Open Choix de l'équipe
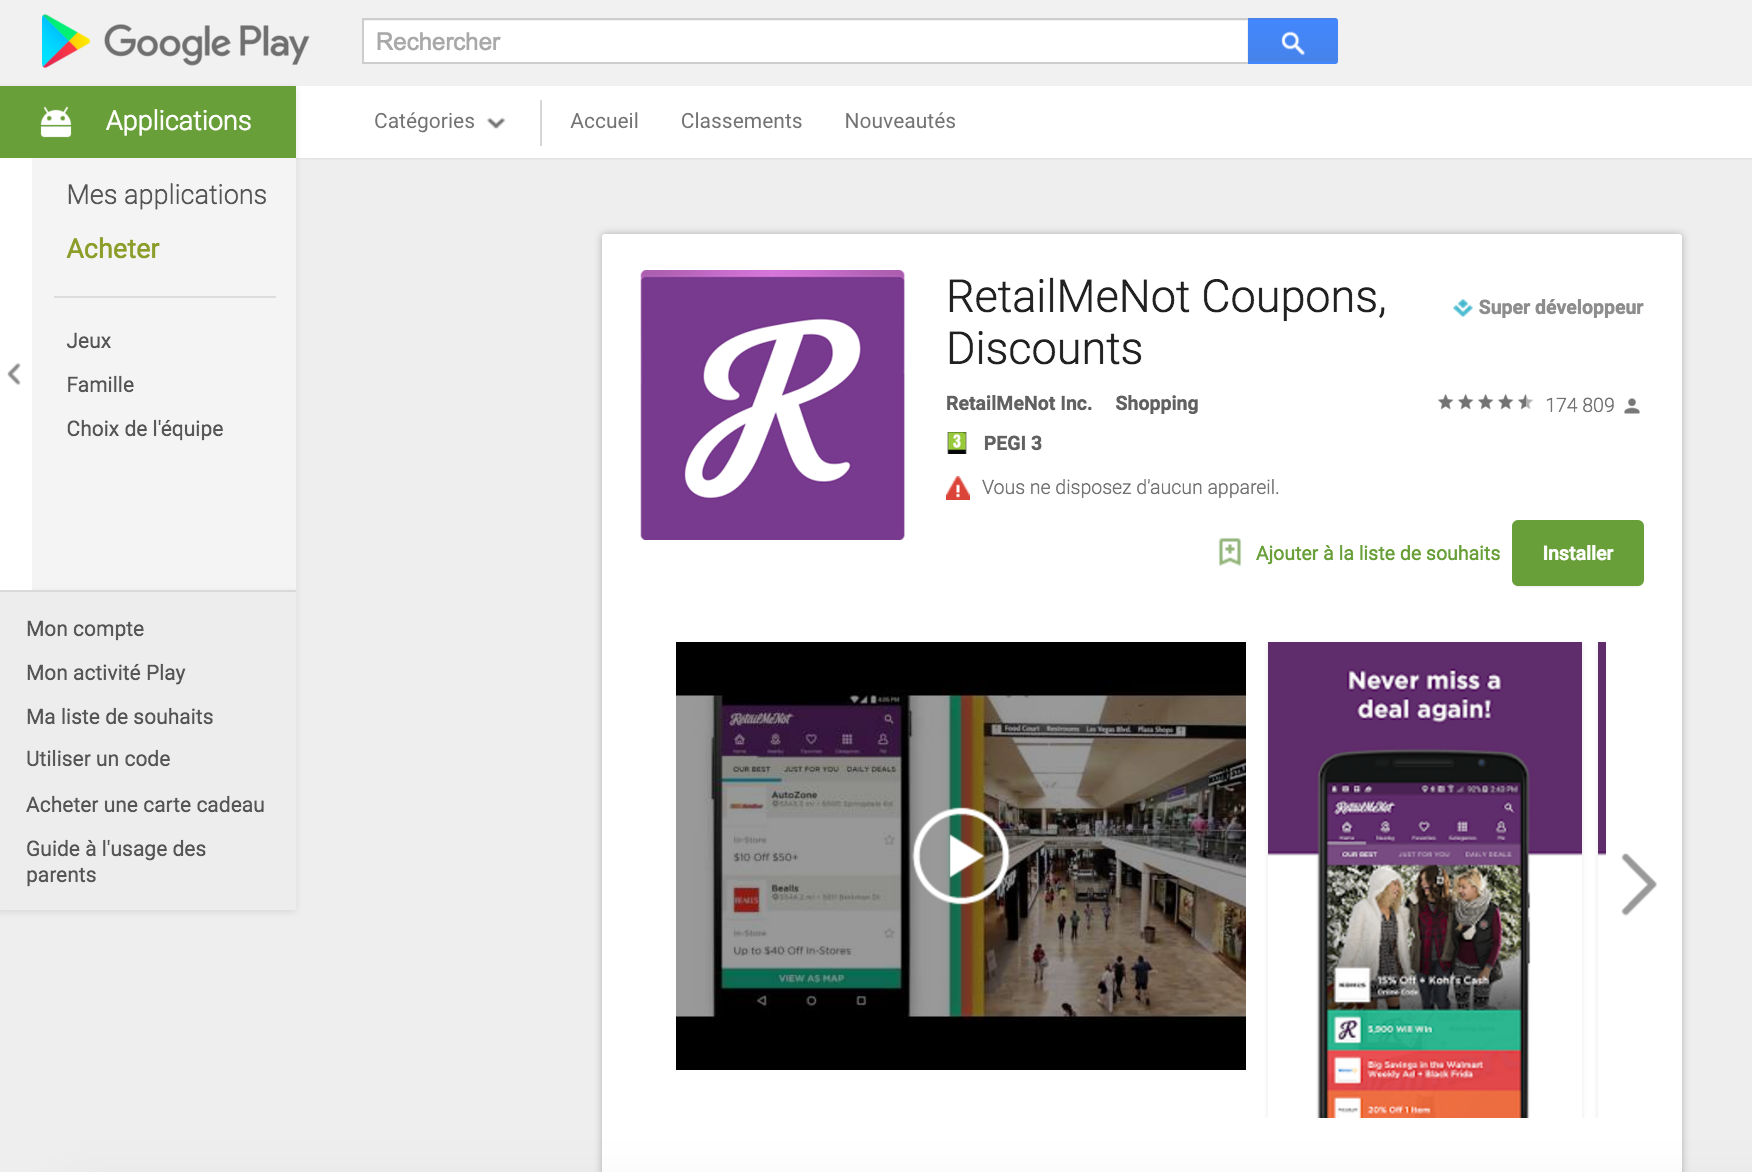Viewport: 1752px width, 1172px height. tap(145, 429)
